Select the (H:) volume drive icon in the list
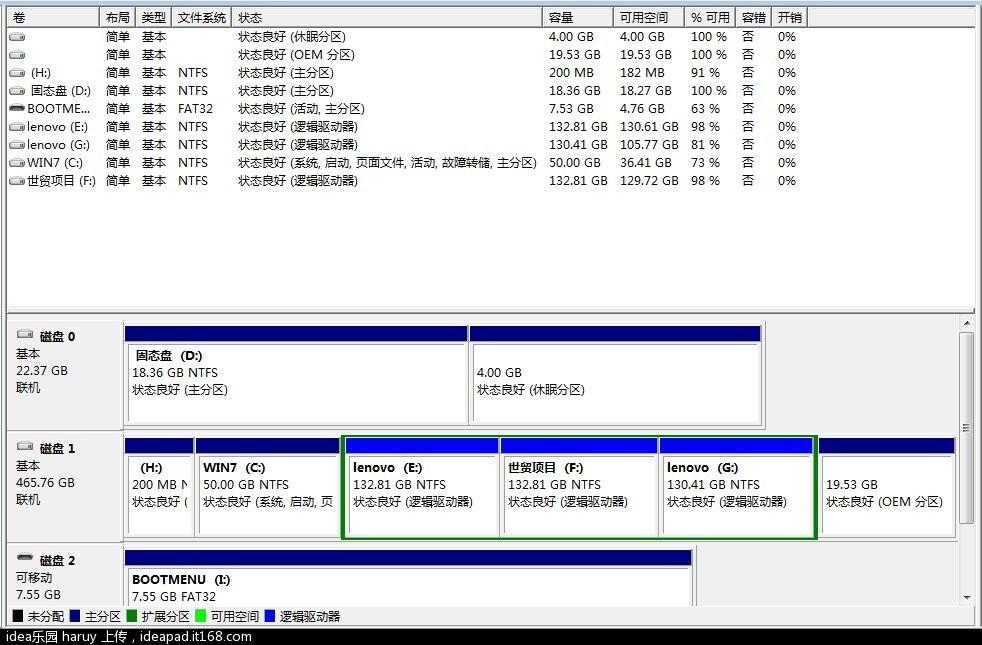The image size is (982, 645). 18,73
